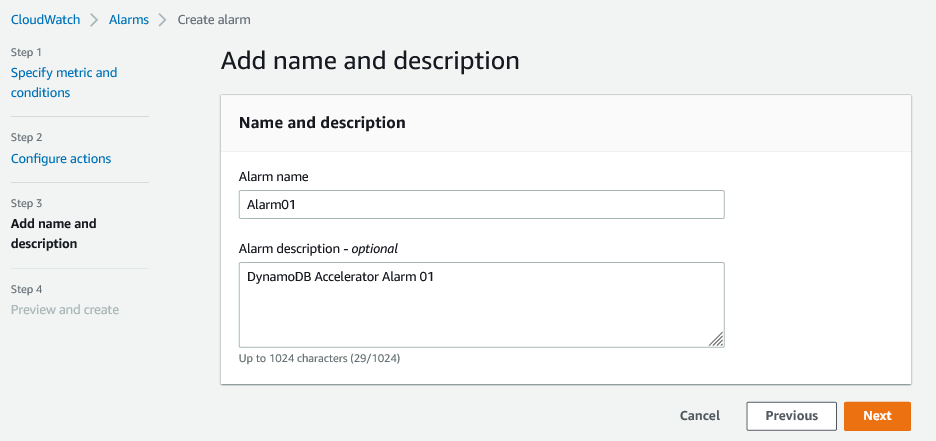
Task: Click the Name and description panel header
Action: [322, 123]
